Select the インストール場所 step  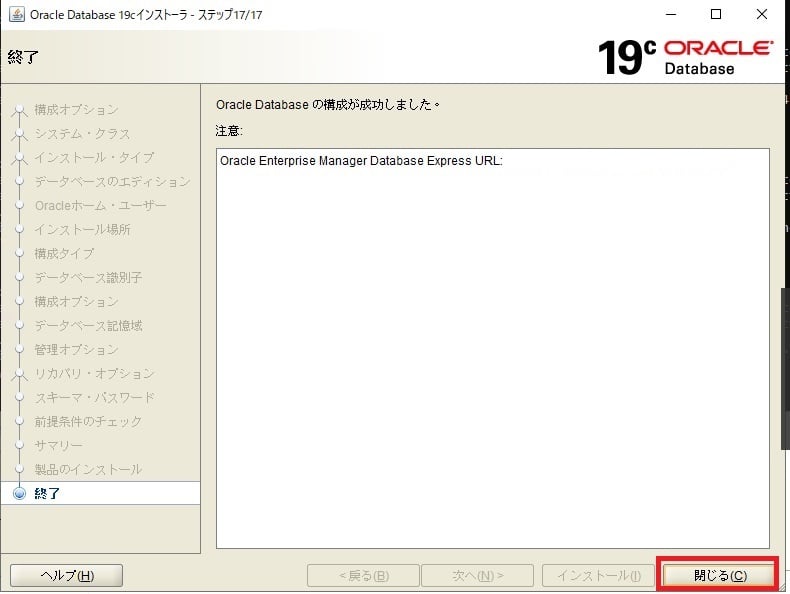click(82, 229)
